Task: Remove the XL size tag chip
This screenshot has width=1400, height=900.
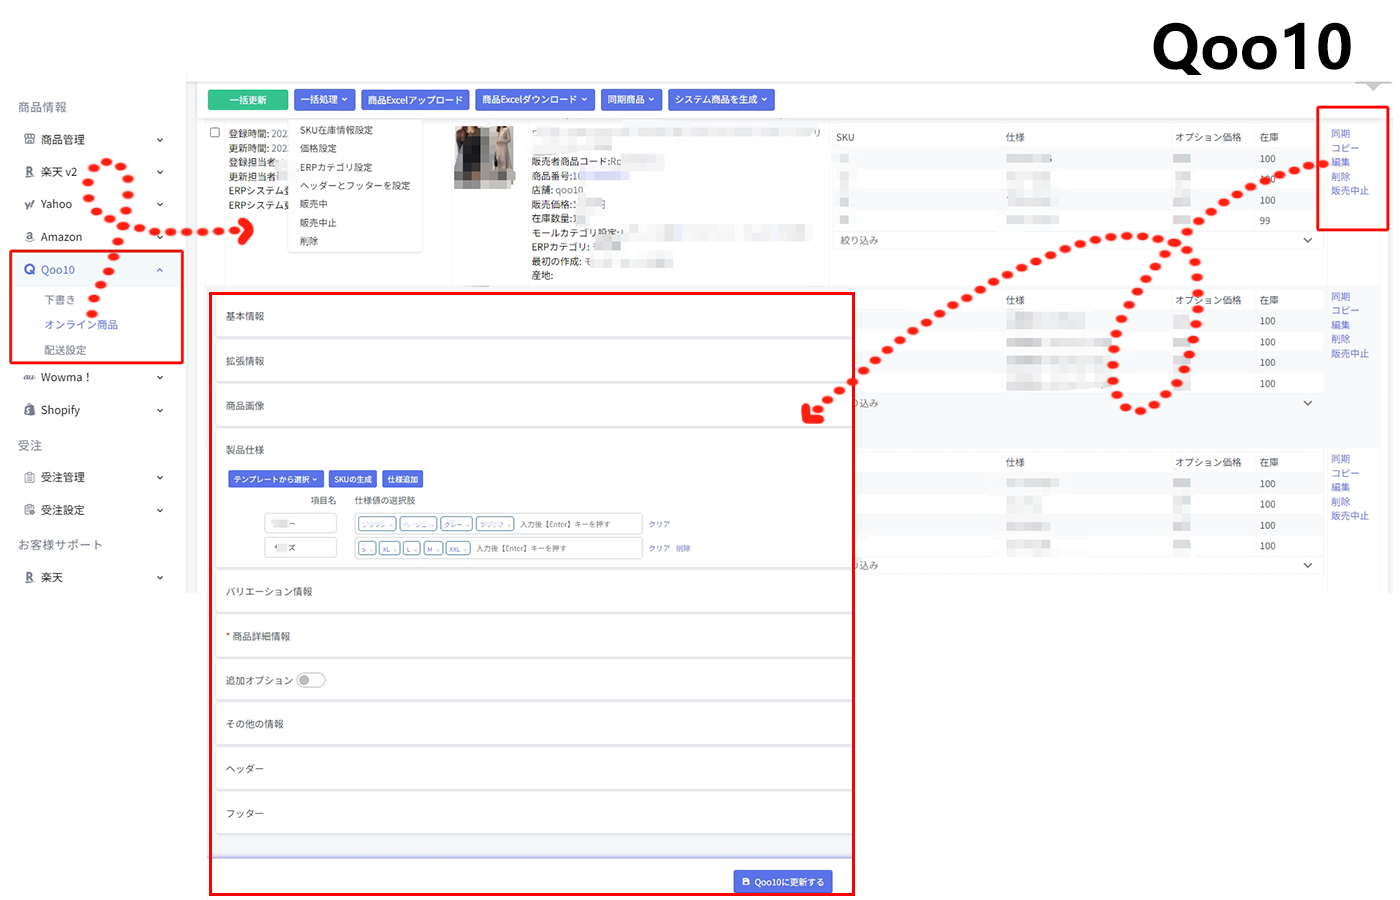Action: (x=394, y=549)
